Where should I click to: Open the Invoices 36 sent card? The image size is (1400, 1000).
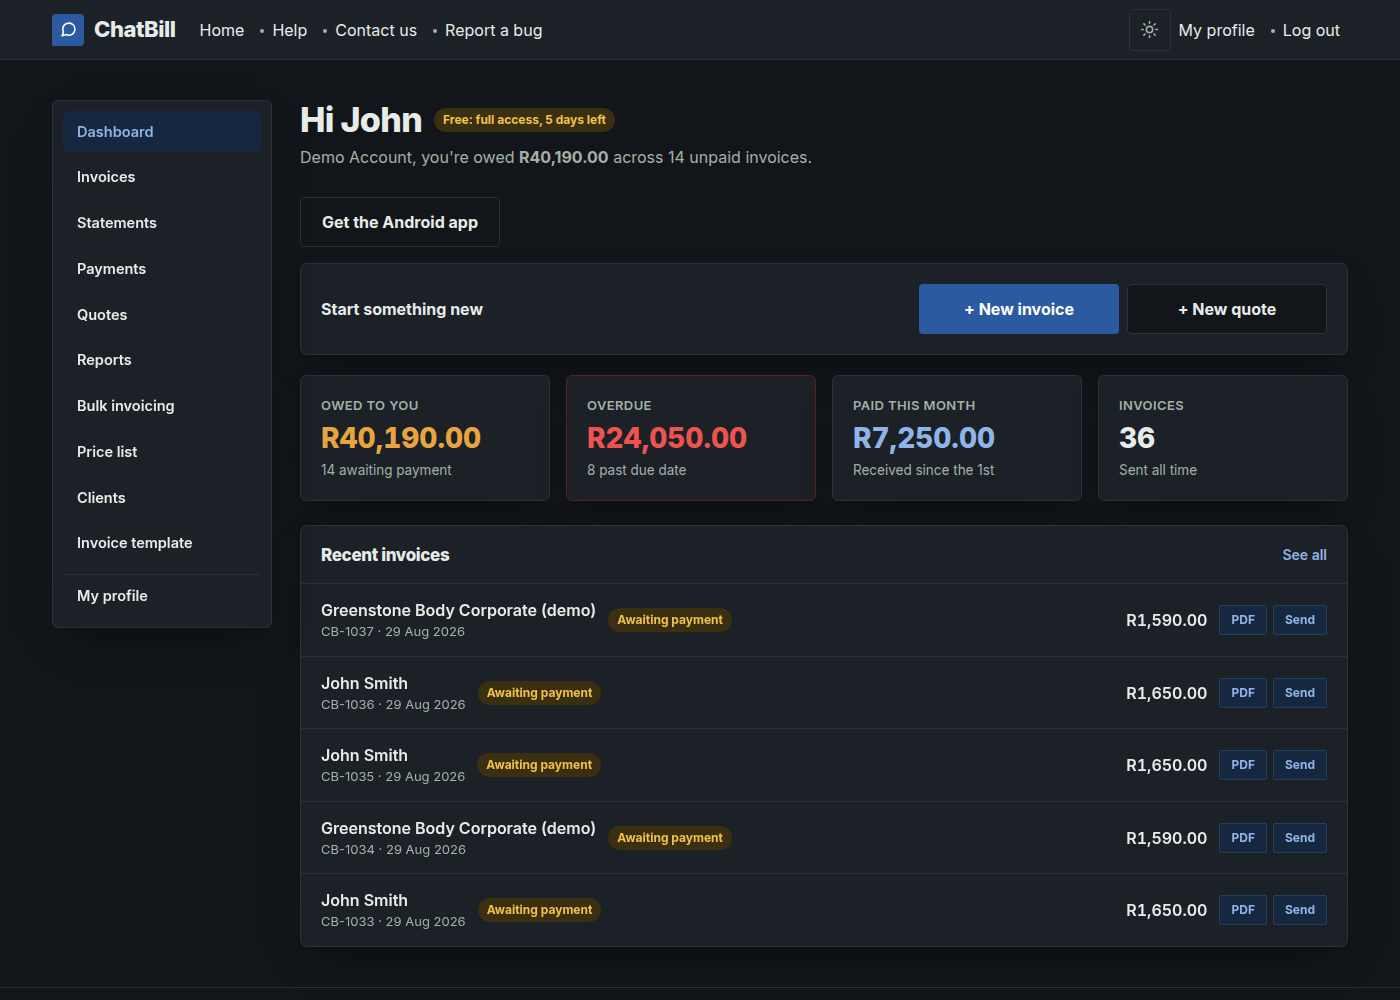click(1223, 438)
